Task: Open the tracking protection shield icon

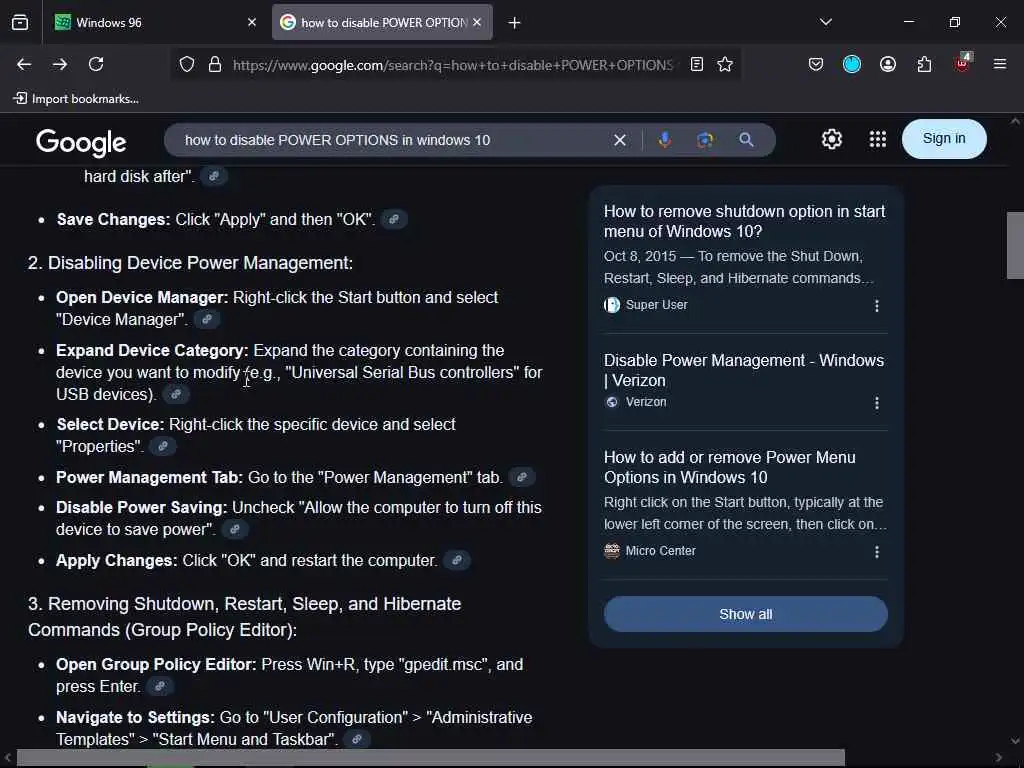Action: [187, 64]
